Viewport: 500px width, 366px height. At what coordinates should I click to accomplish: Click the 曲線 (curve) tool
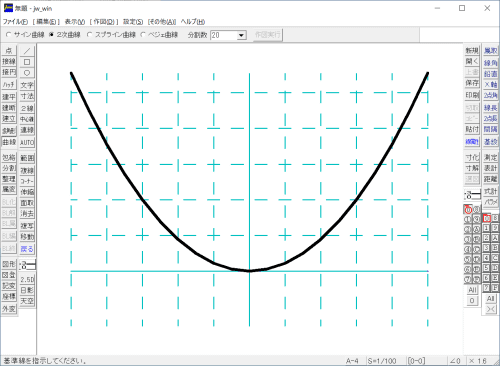click(x=9, y=142)
